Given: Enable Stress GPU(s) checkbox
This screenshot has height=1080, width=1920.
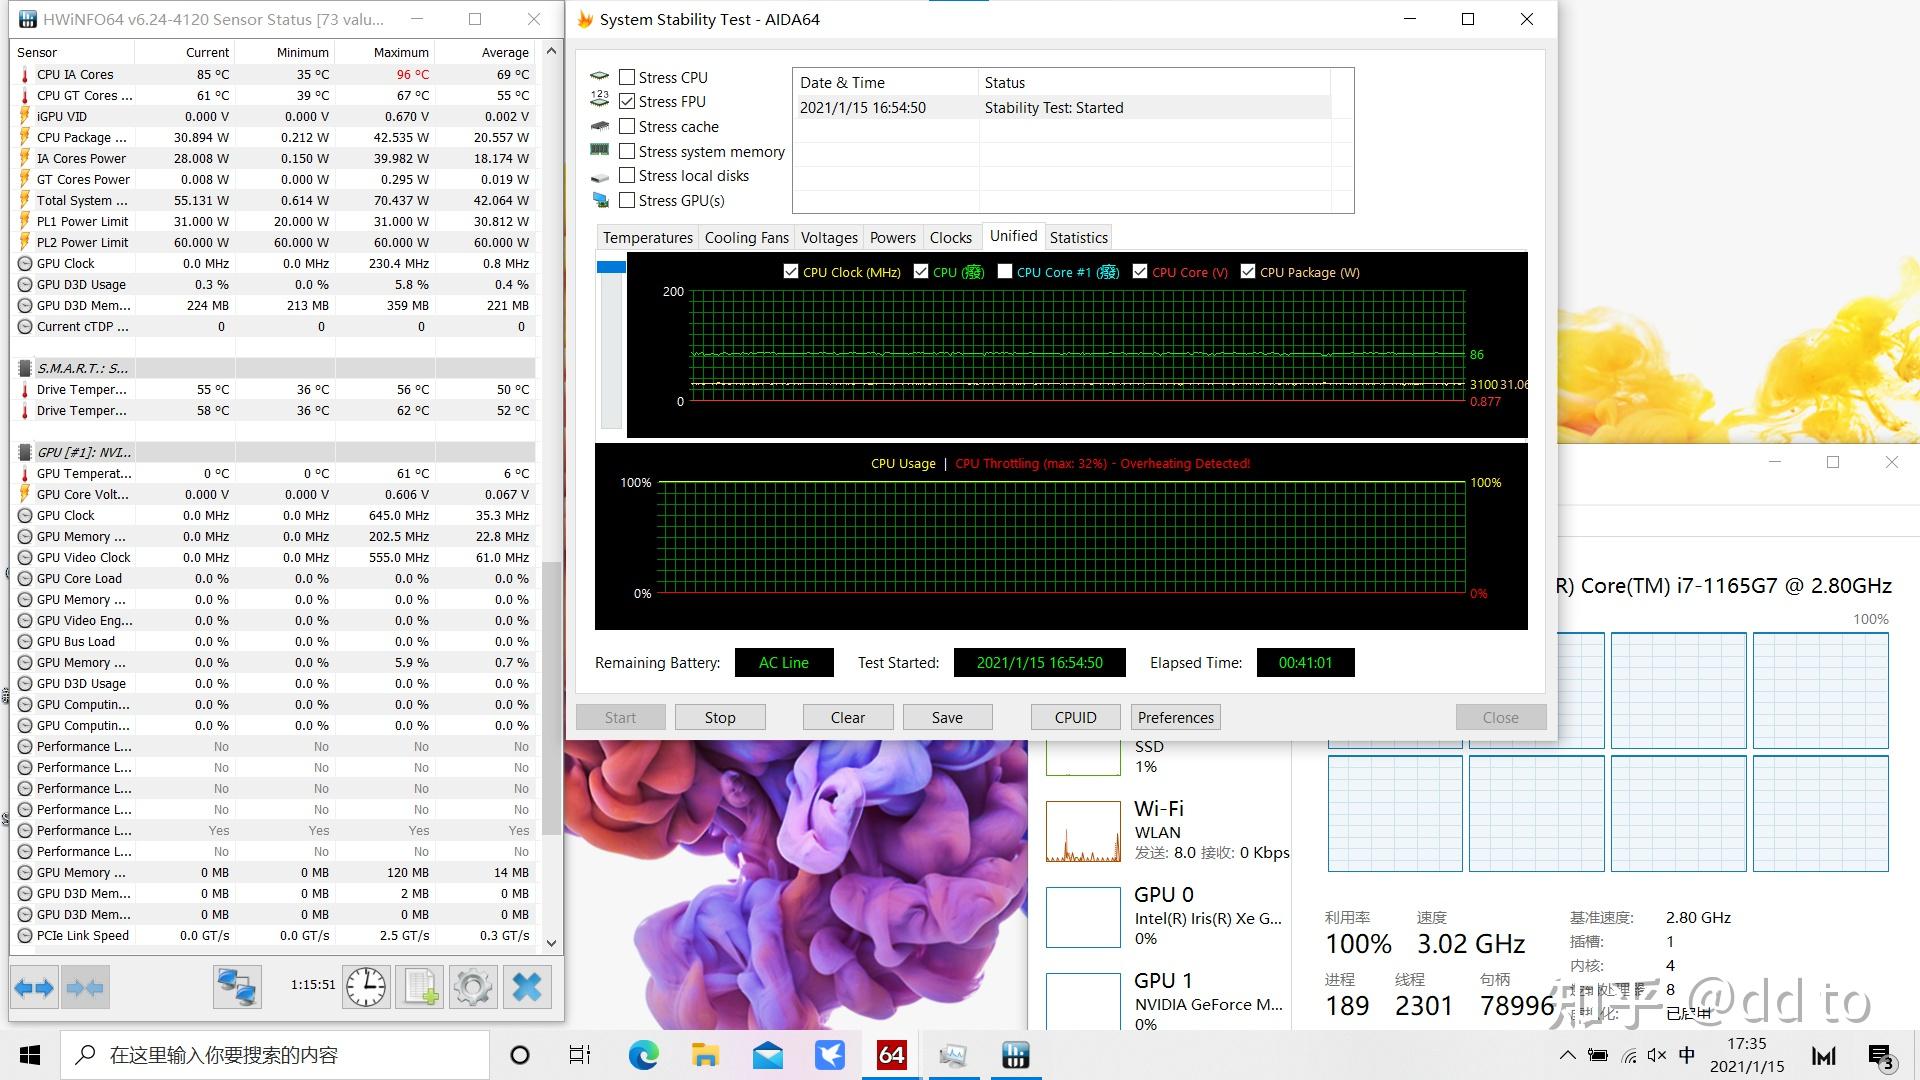Looking at the screenshot, I should point(627,200).
